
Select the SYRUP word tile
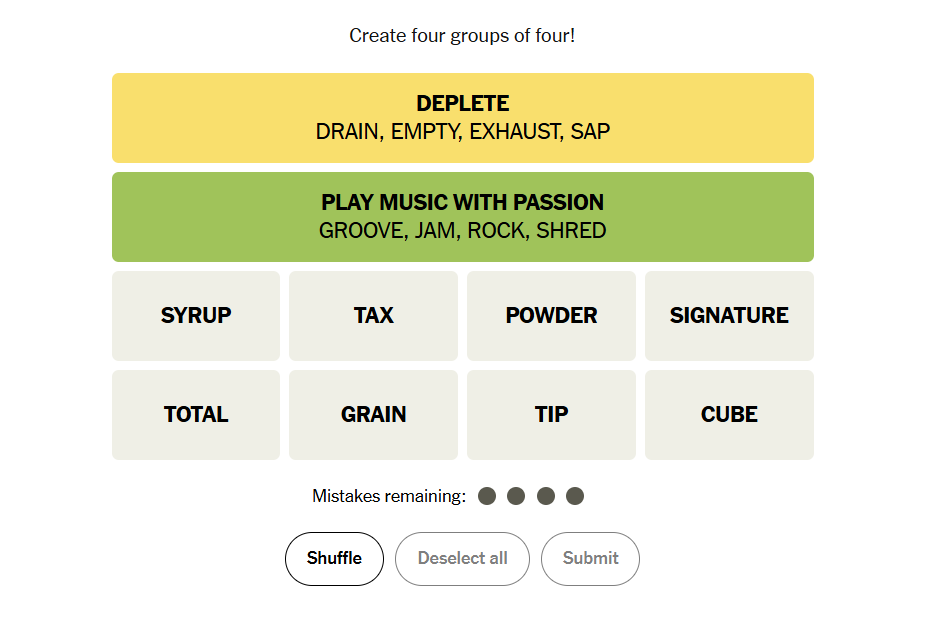point(196,315)
